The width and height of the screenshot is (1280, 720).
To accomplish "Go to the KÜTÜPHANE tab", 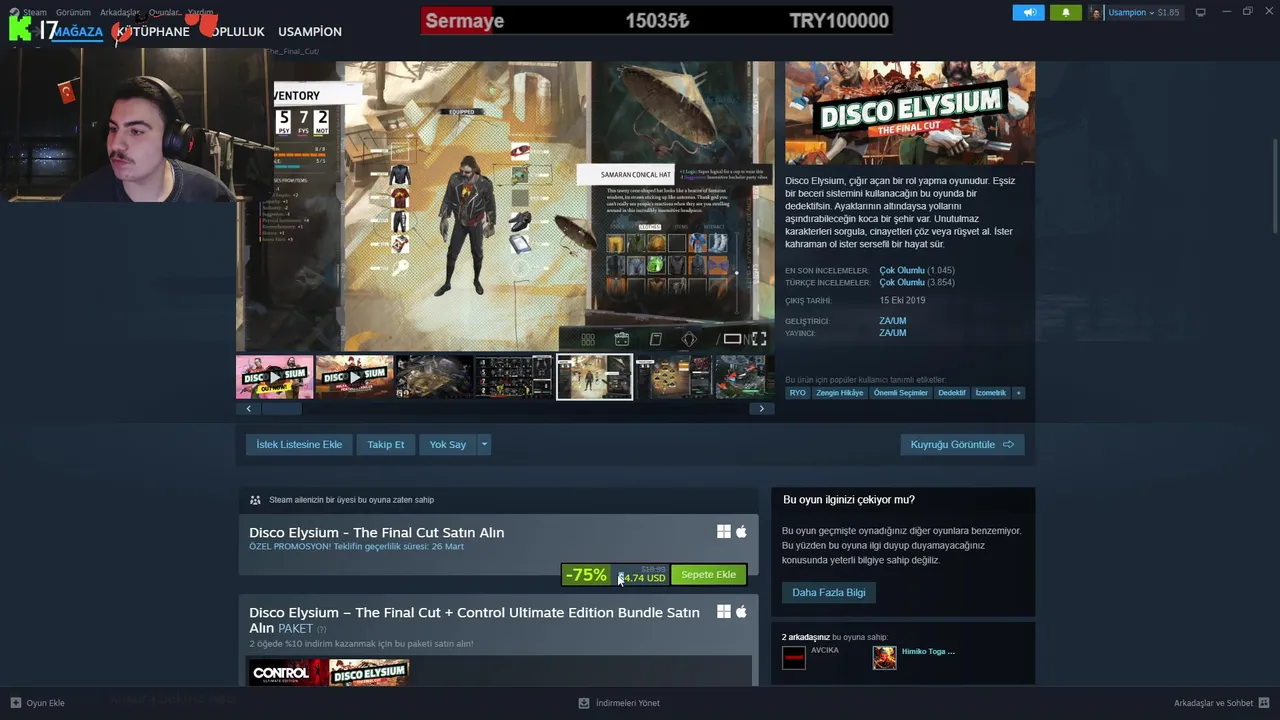I will tap(154, 31).
